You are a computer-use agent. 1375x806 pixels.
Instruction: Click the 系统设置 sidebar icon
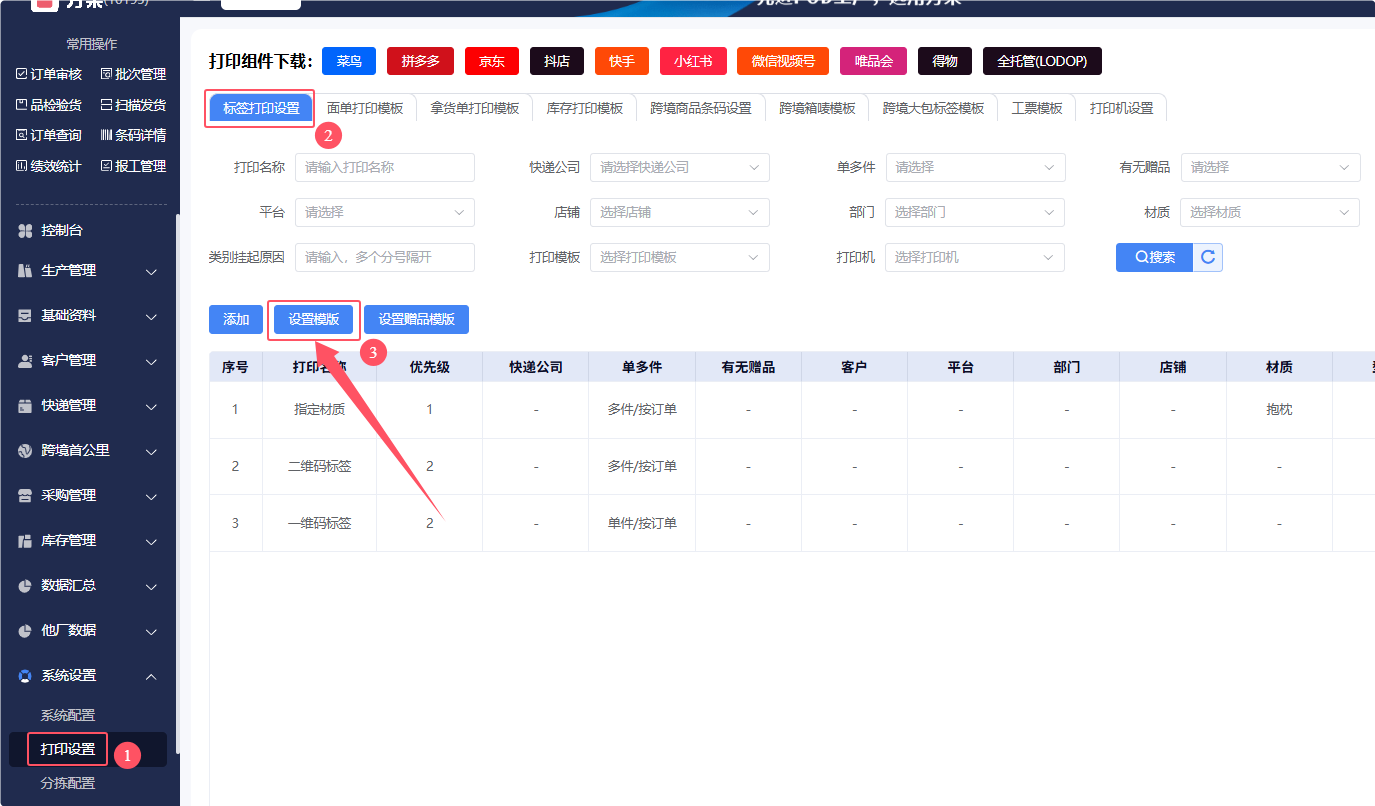coord(26,676)
